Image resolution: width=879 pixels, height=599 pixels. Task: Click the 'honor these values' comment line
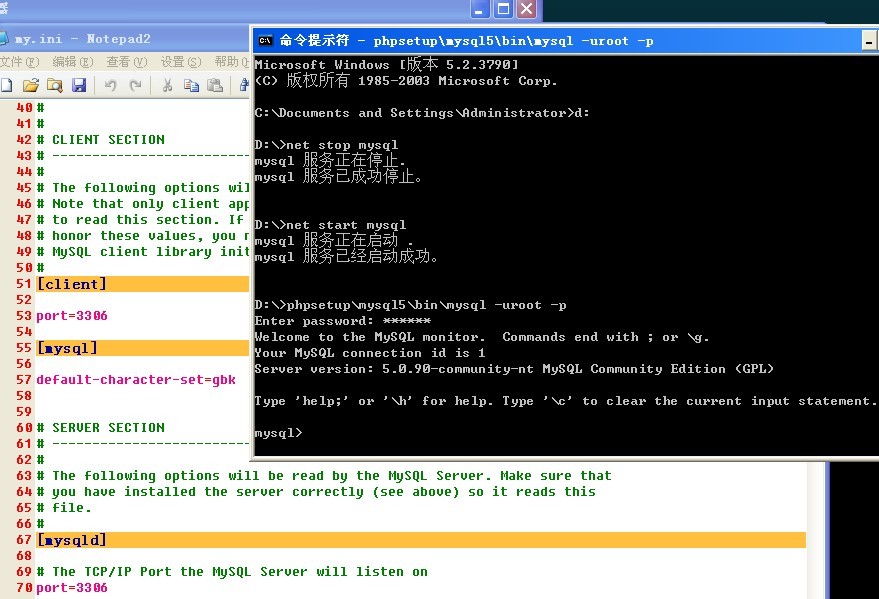point(142,236)
